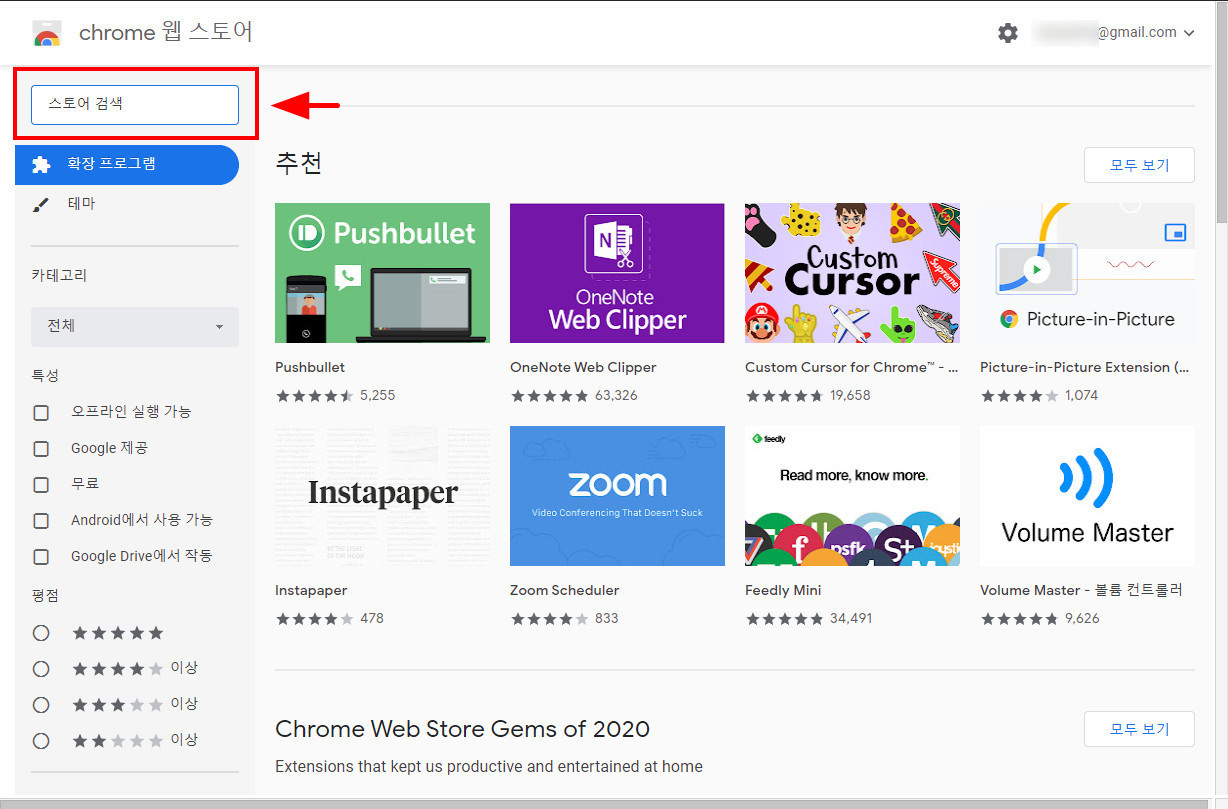Click the 스토어 검색 search field
Screen dimensions: 1228x809
135,104
